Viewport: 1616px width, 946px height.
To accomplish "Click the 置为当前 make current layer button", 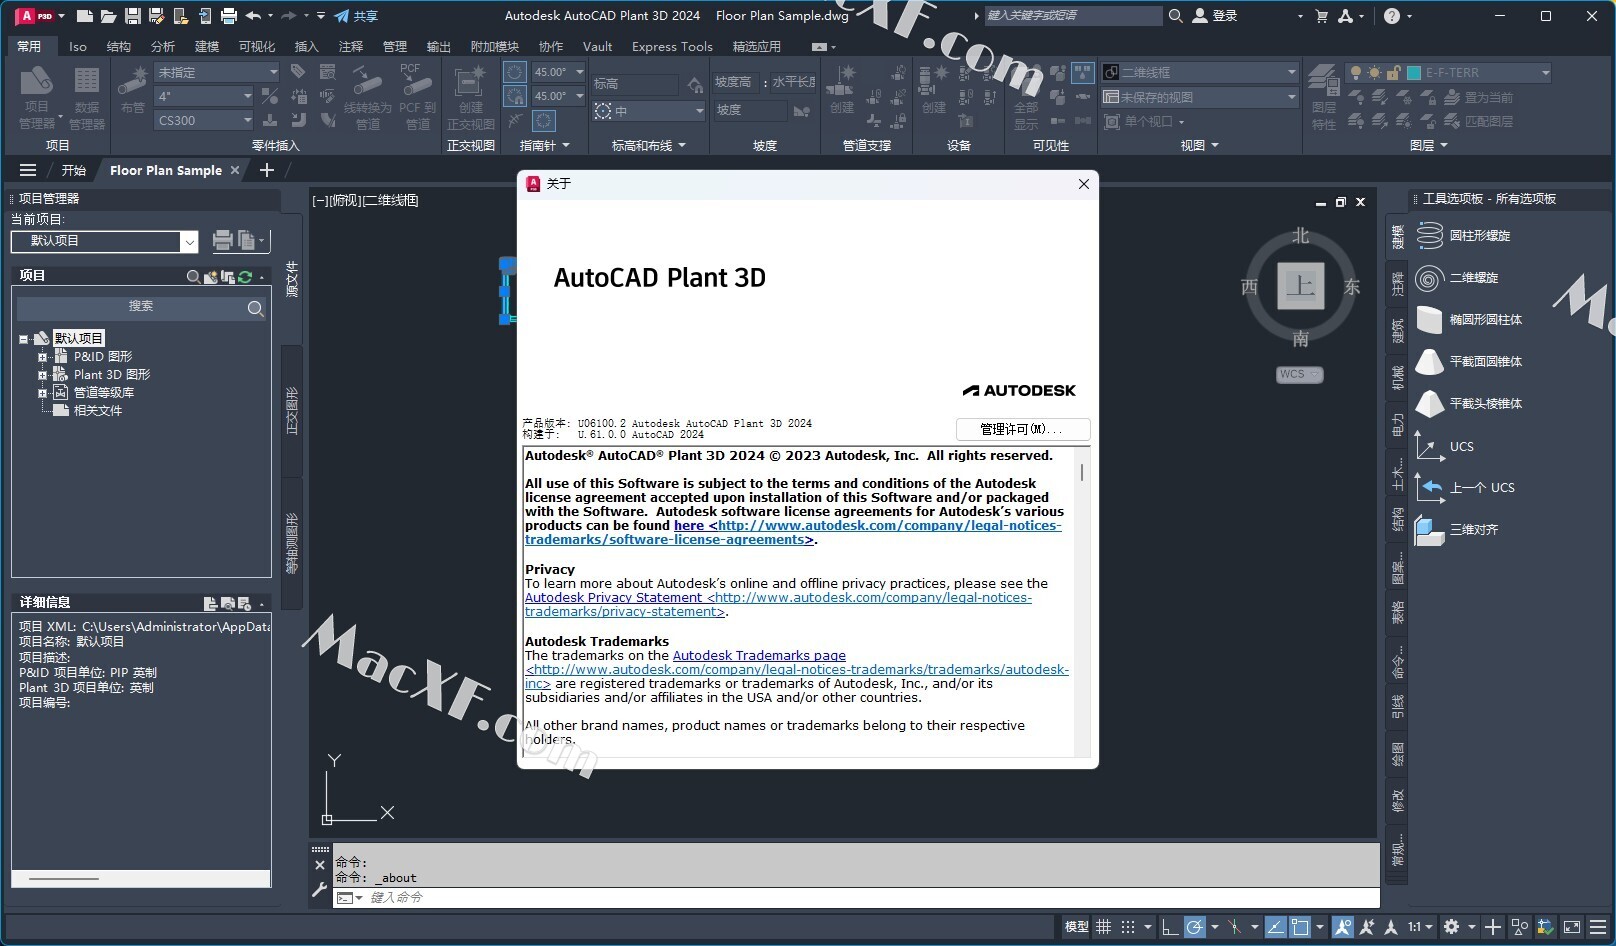I will (1479, 97).
